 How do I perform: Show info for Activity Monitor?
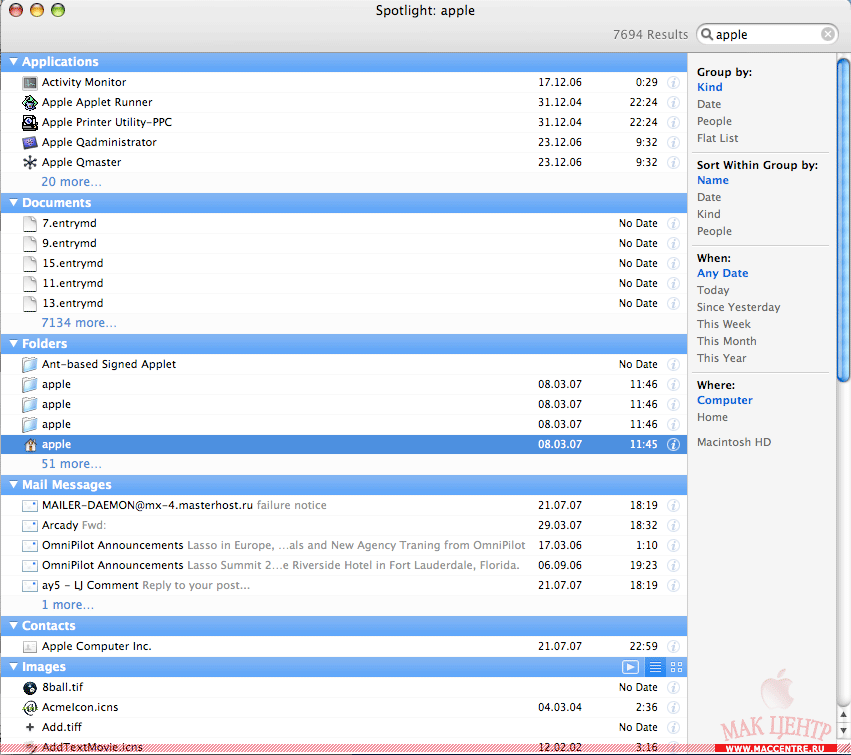click(673, 83)
